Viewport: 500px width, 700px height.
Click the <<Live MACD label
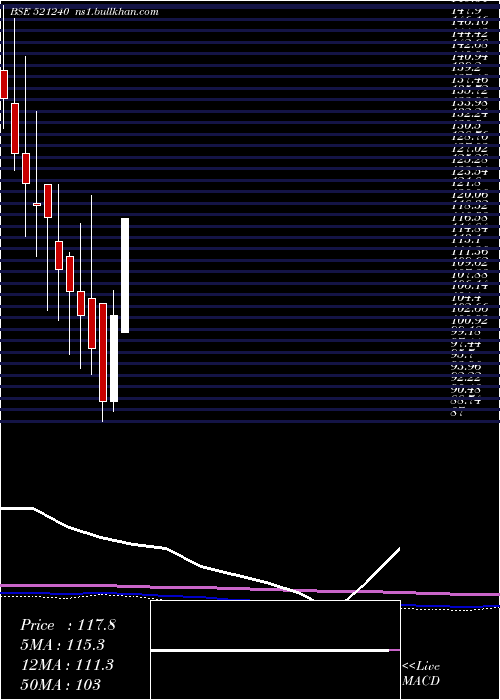421,674
